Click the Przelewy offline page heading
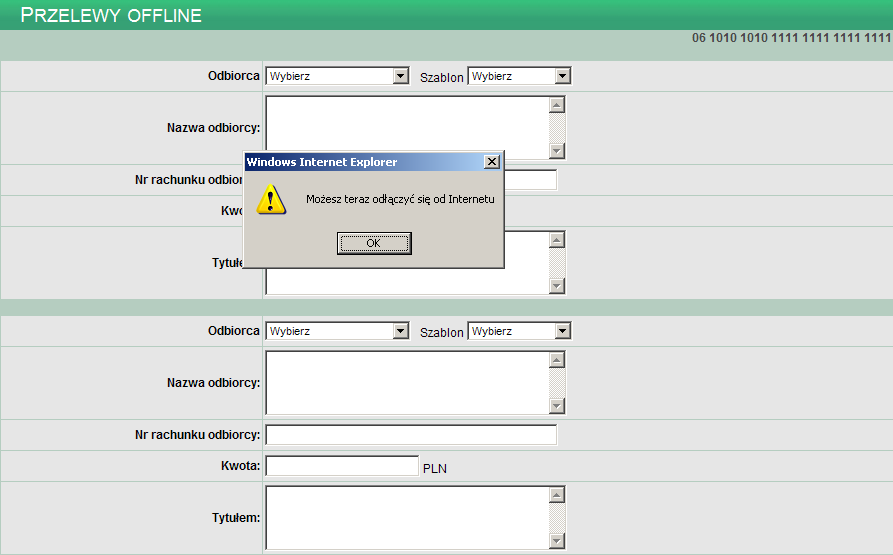The image size is (893, 555). point(111,15)
